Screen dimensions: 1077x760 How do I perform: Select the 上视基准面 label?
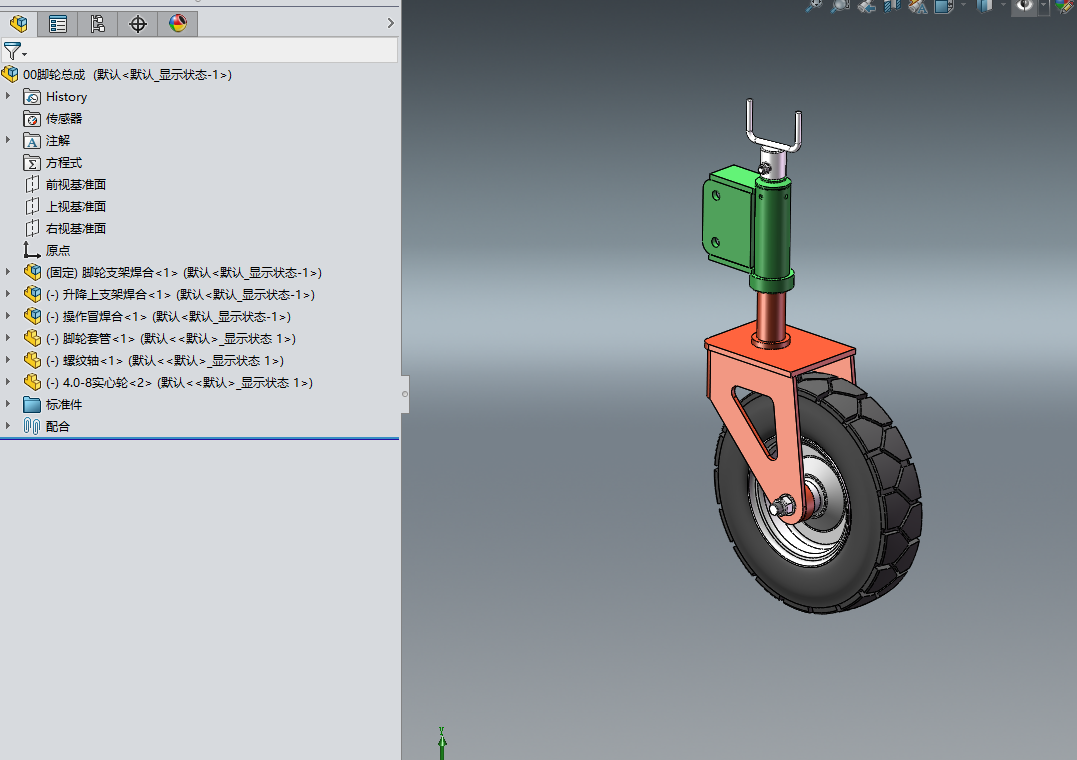tap(76, 207)
